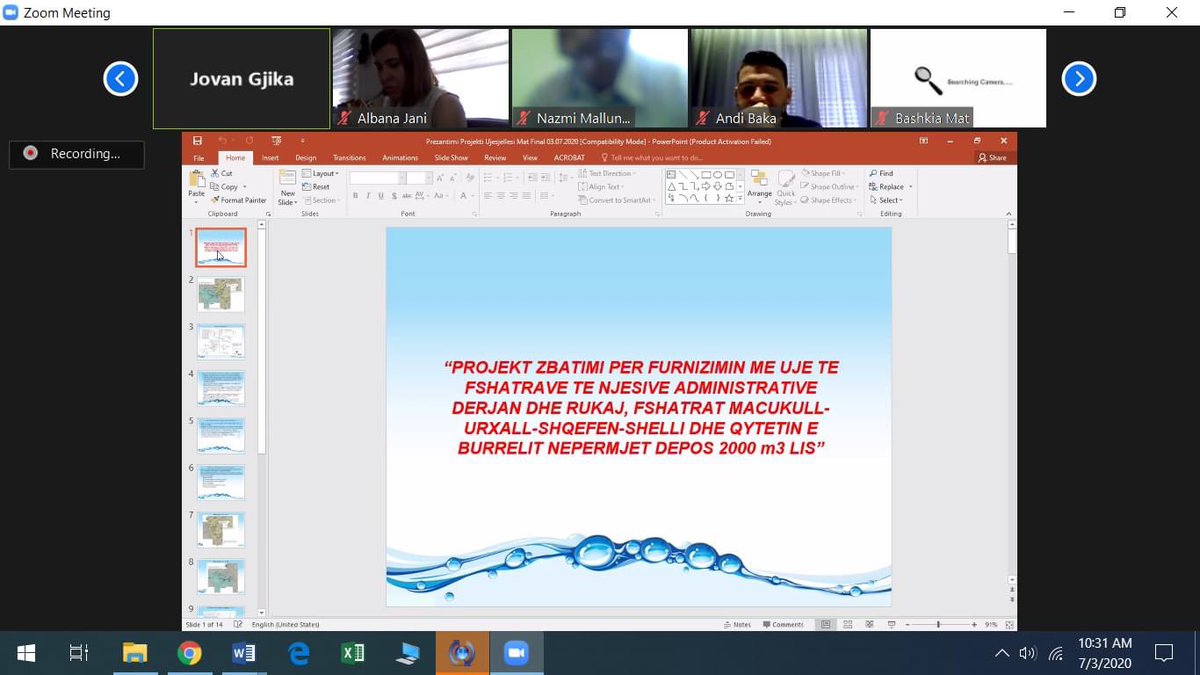The image size is (1200, 675).
Task: Open Quick Styles in Drawing group
Action: 786,186
